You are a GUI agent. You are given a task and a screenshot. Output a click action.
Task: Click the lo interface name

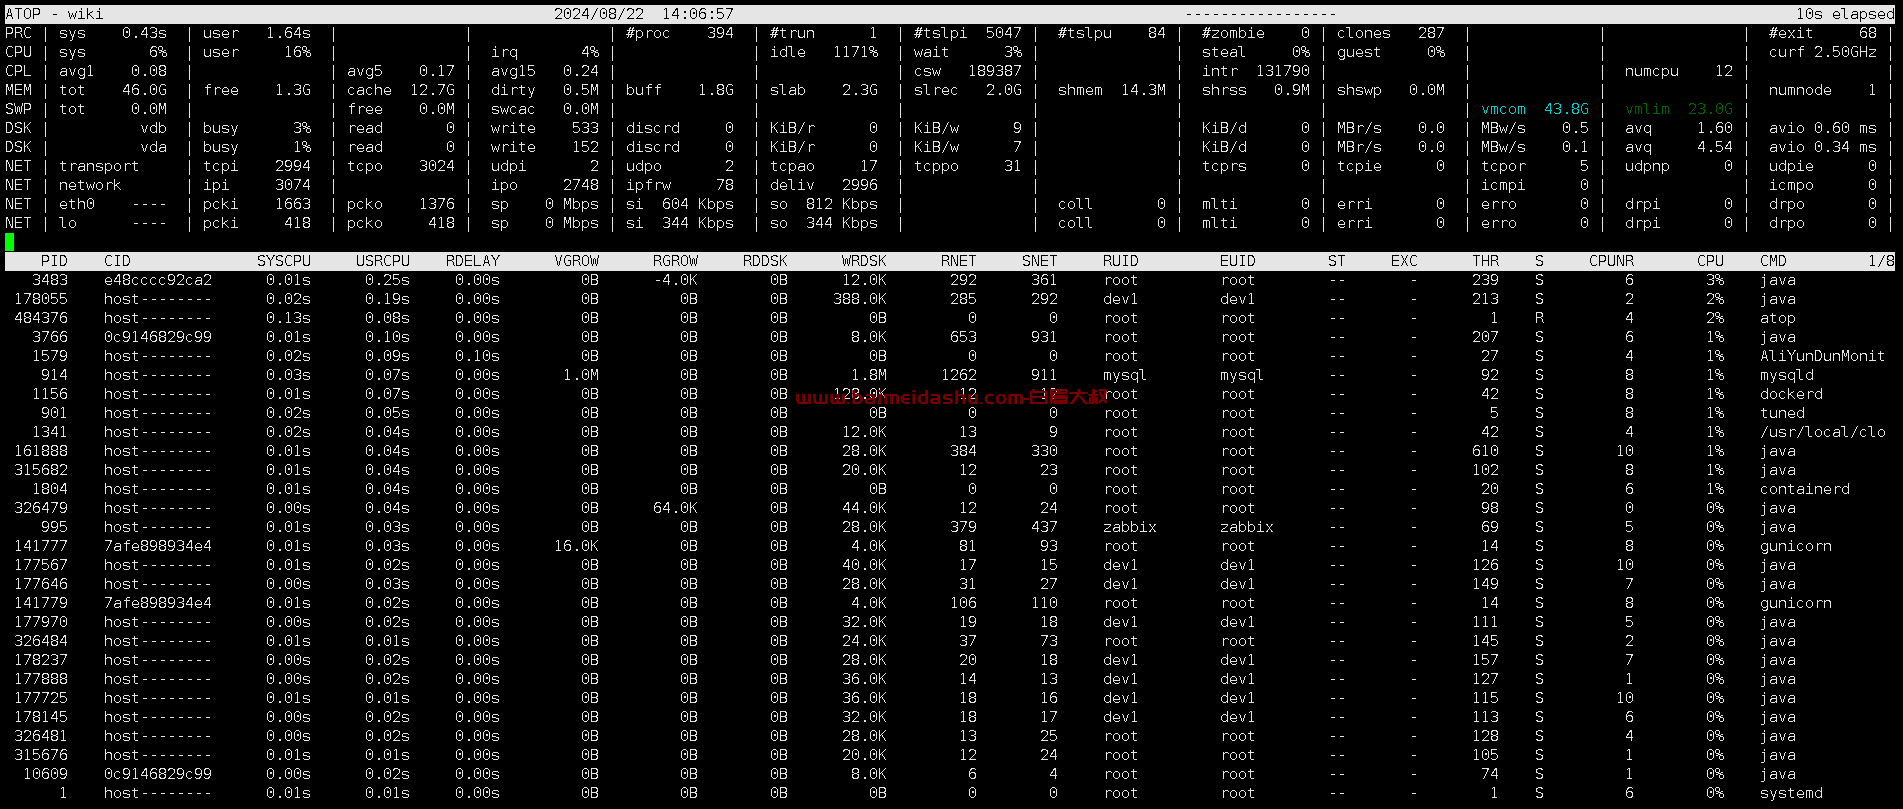[x=68, y=223]
